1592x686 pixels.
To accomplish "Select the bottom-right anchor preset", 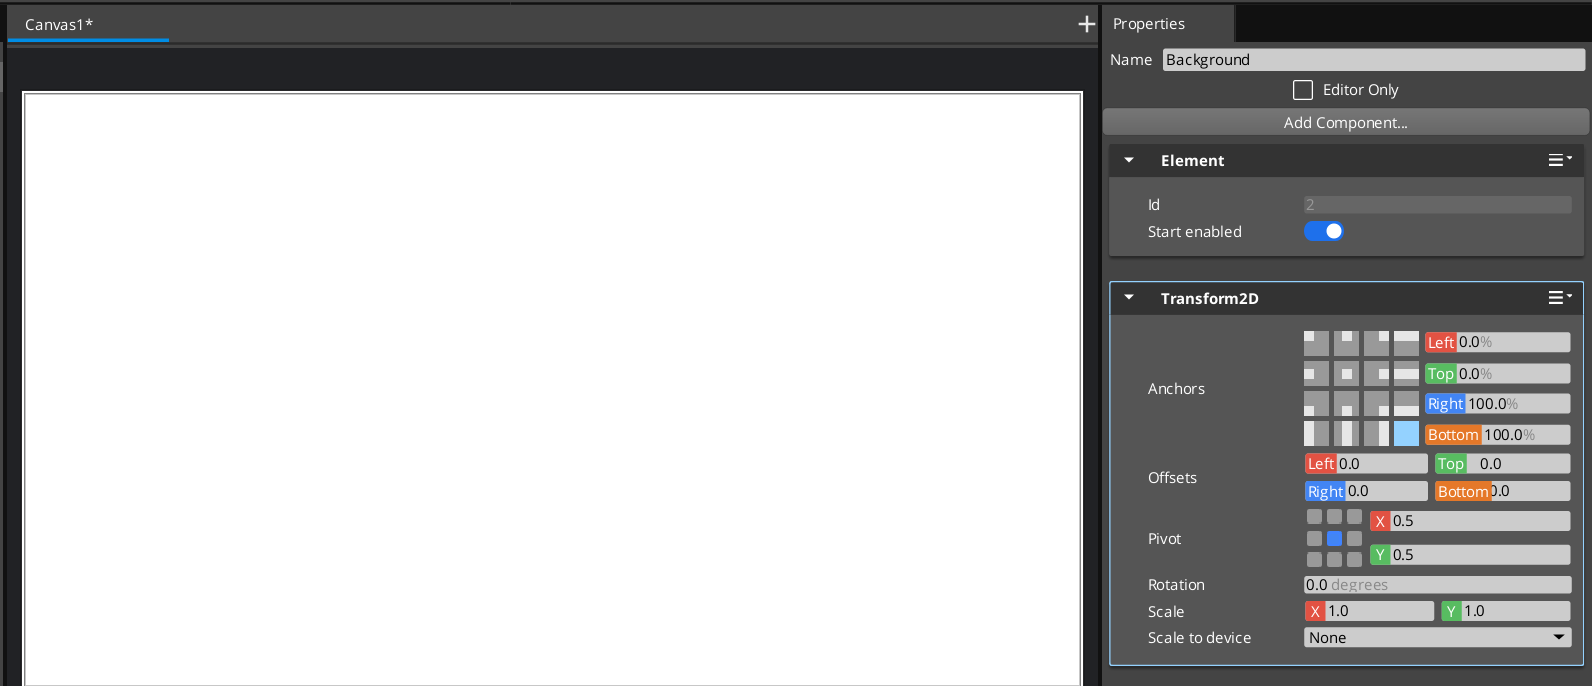I will (1376, 404).
